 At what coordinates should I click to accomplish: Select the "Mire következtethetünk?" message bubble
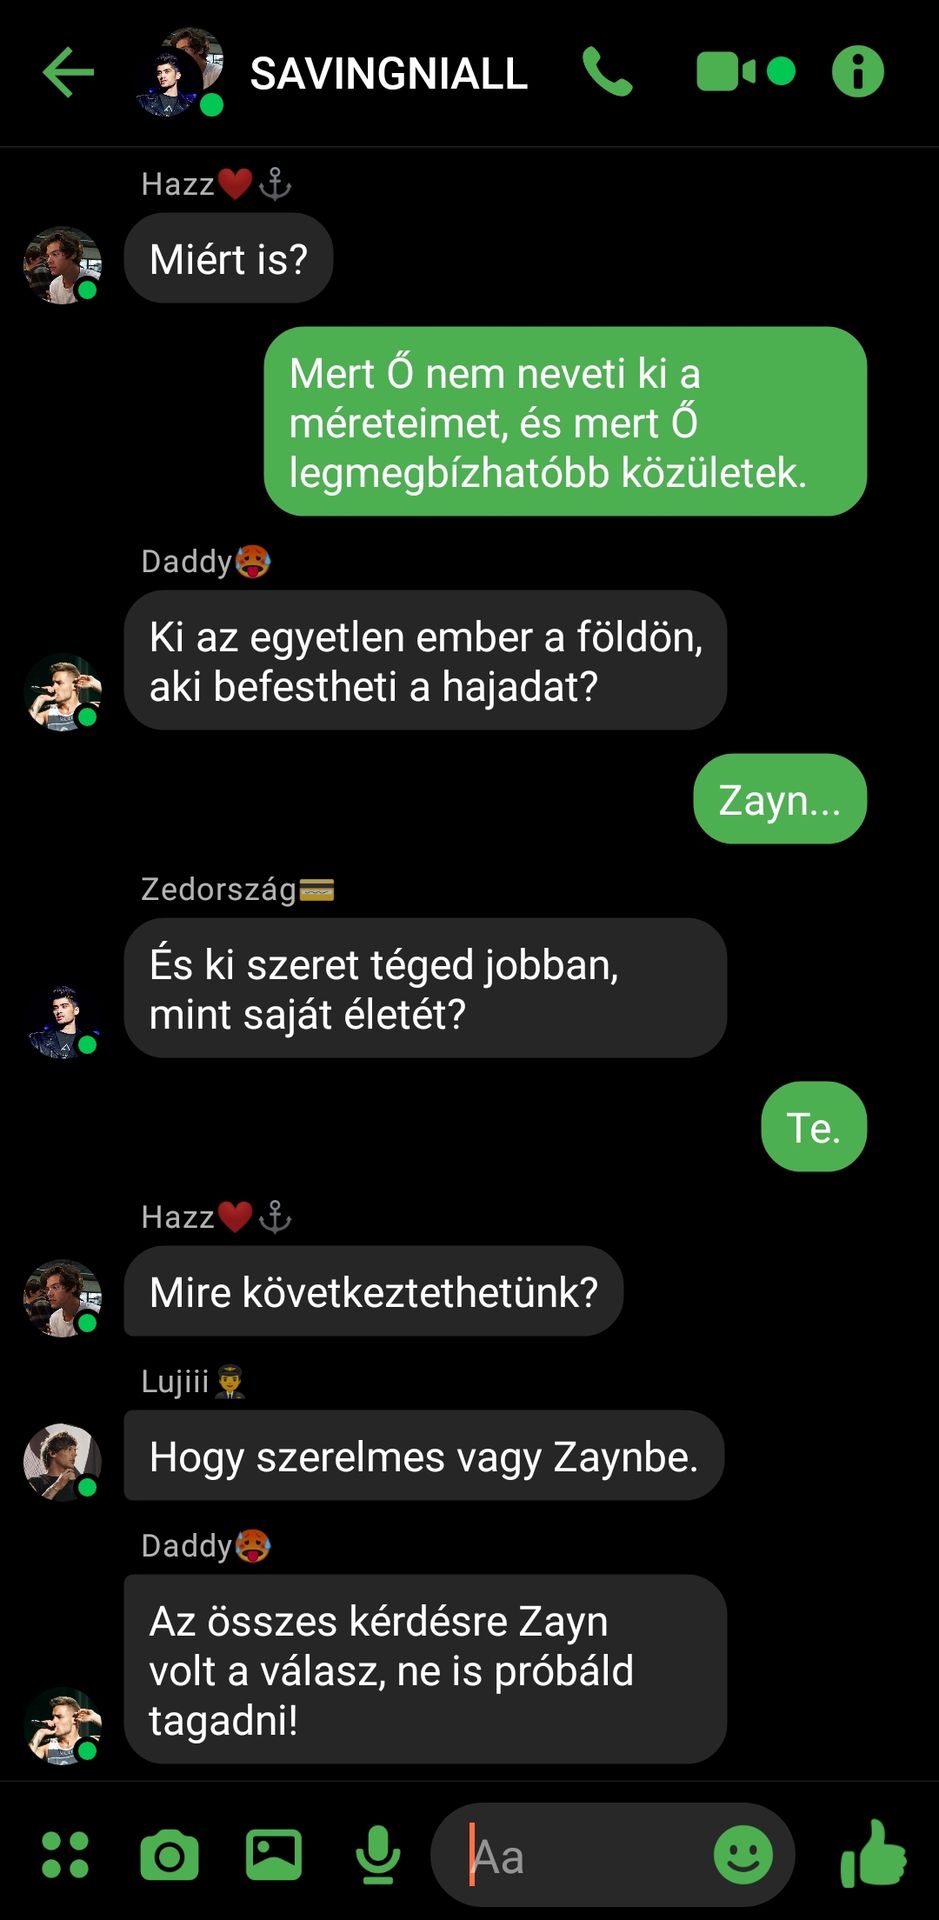(x=374, y=1291)
